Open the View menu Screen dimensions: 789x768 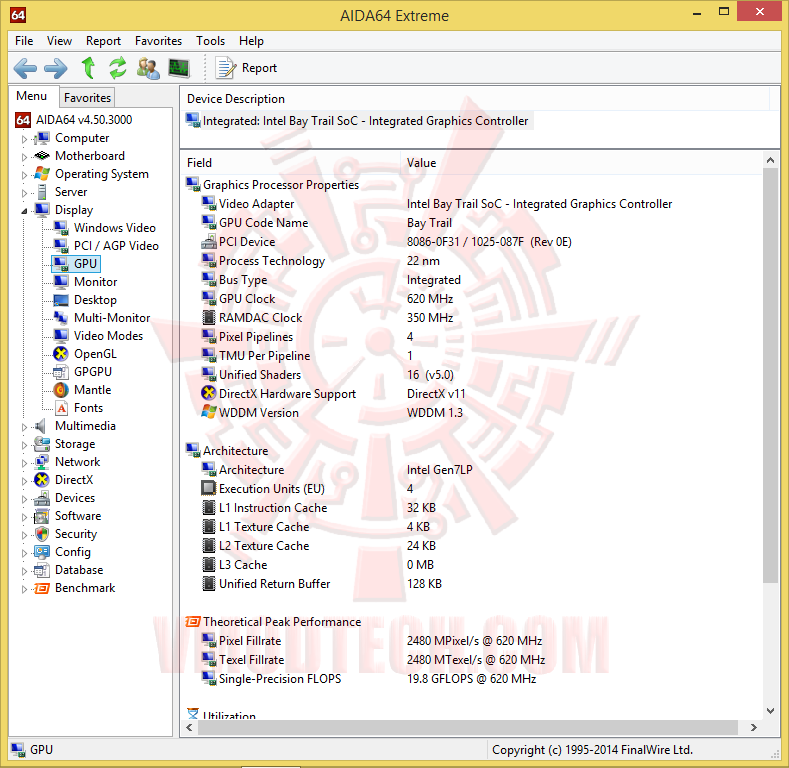click(x=59, y=41)
